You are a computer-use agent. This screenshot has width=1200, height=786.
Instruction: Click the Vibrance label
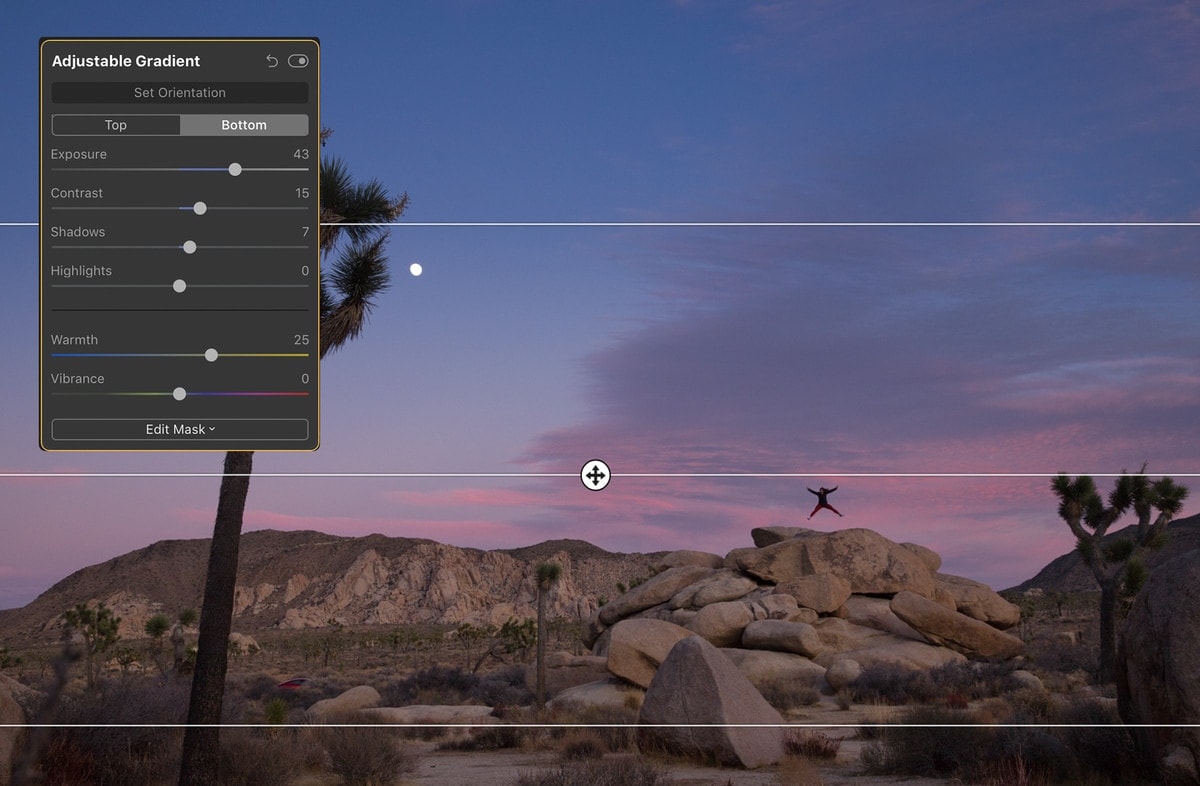[x=78, y=379]
